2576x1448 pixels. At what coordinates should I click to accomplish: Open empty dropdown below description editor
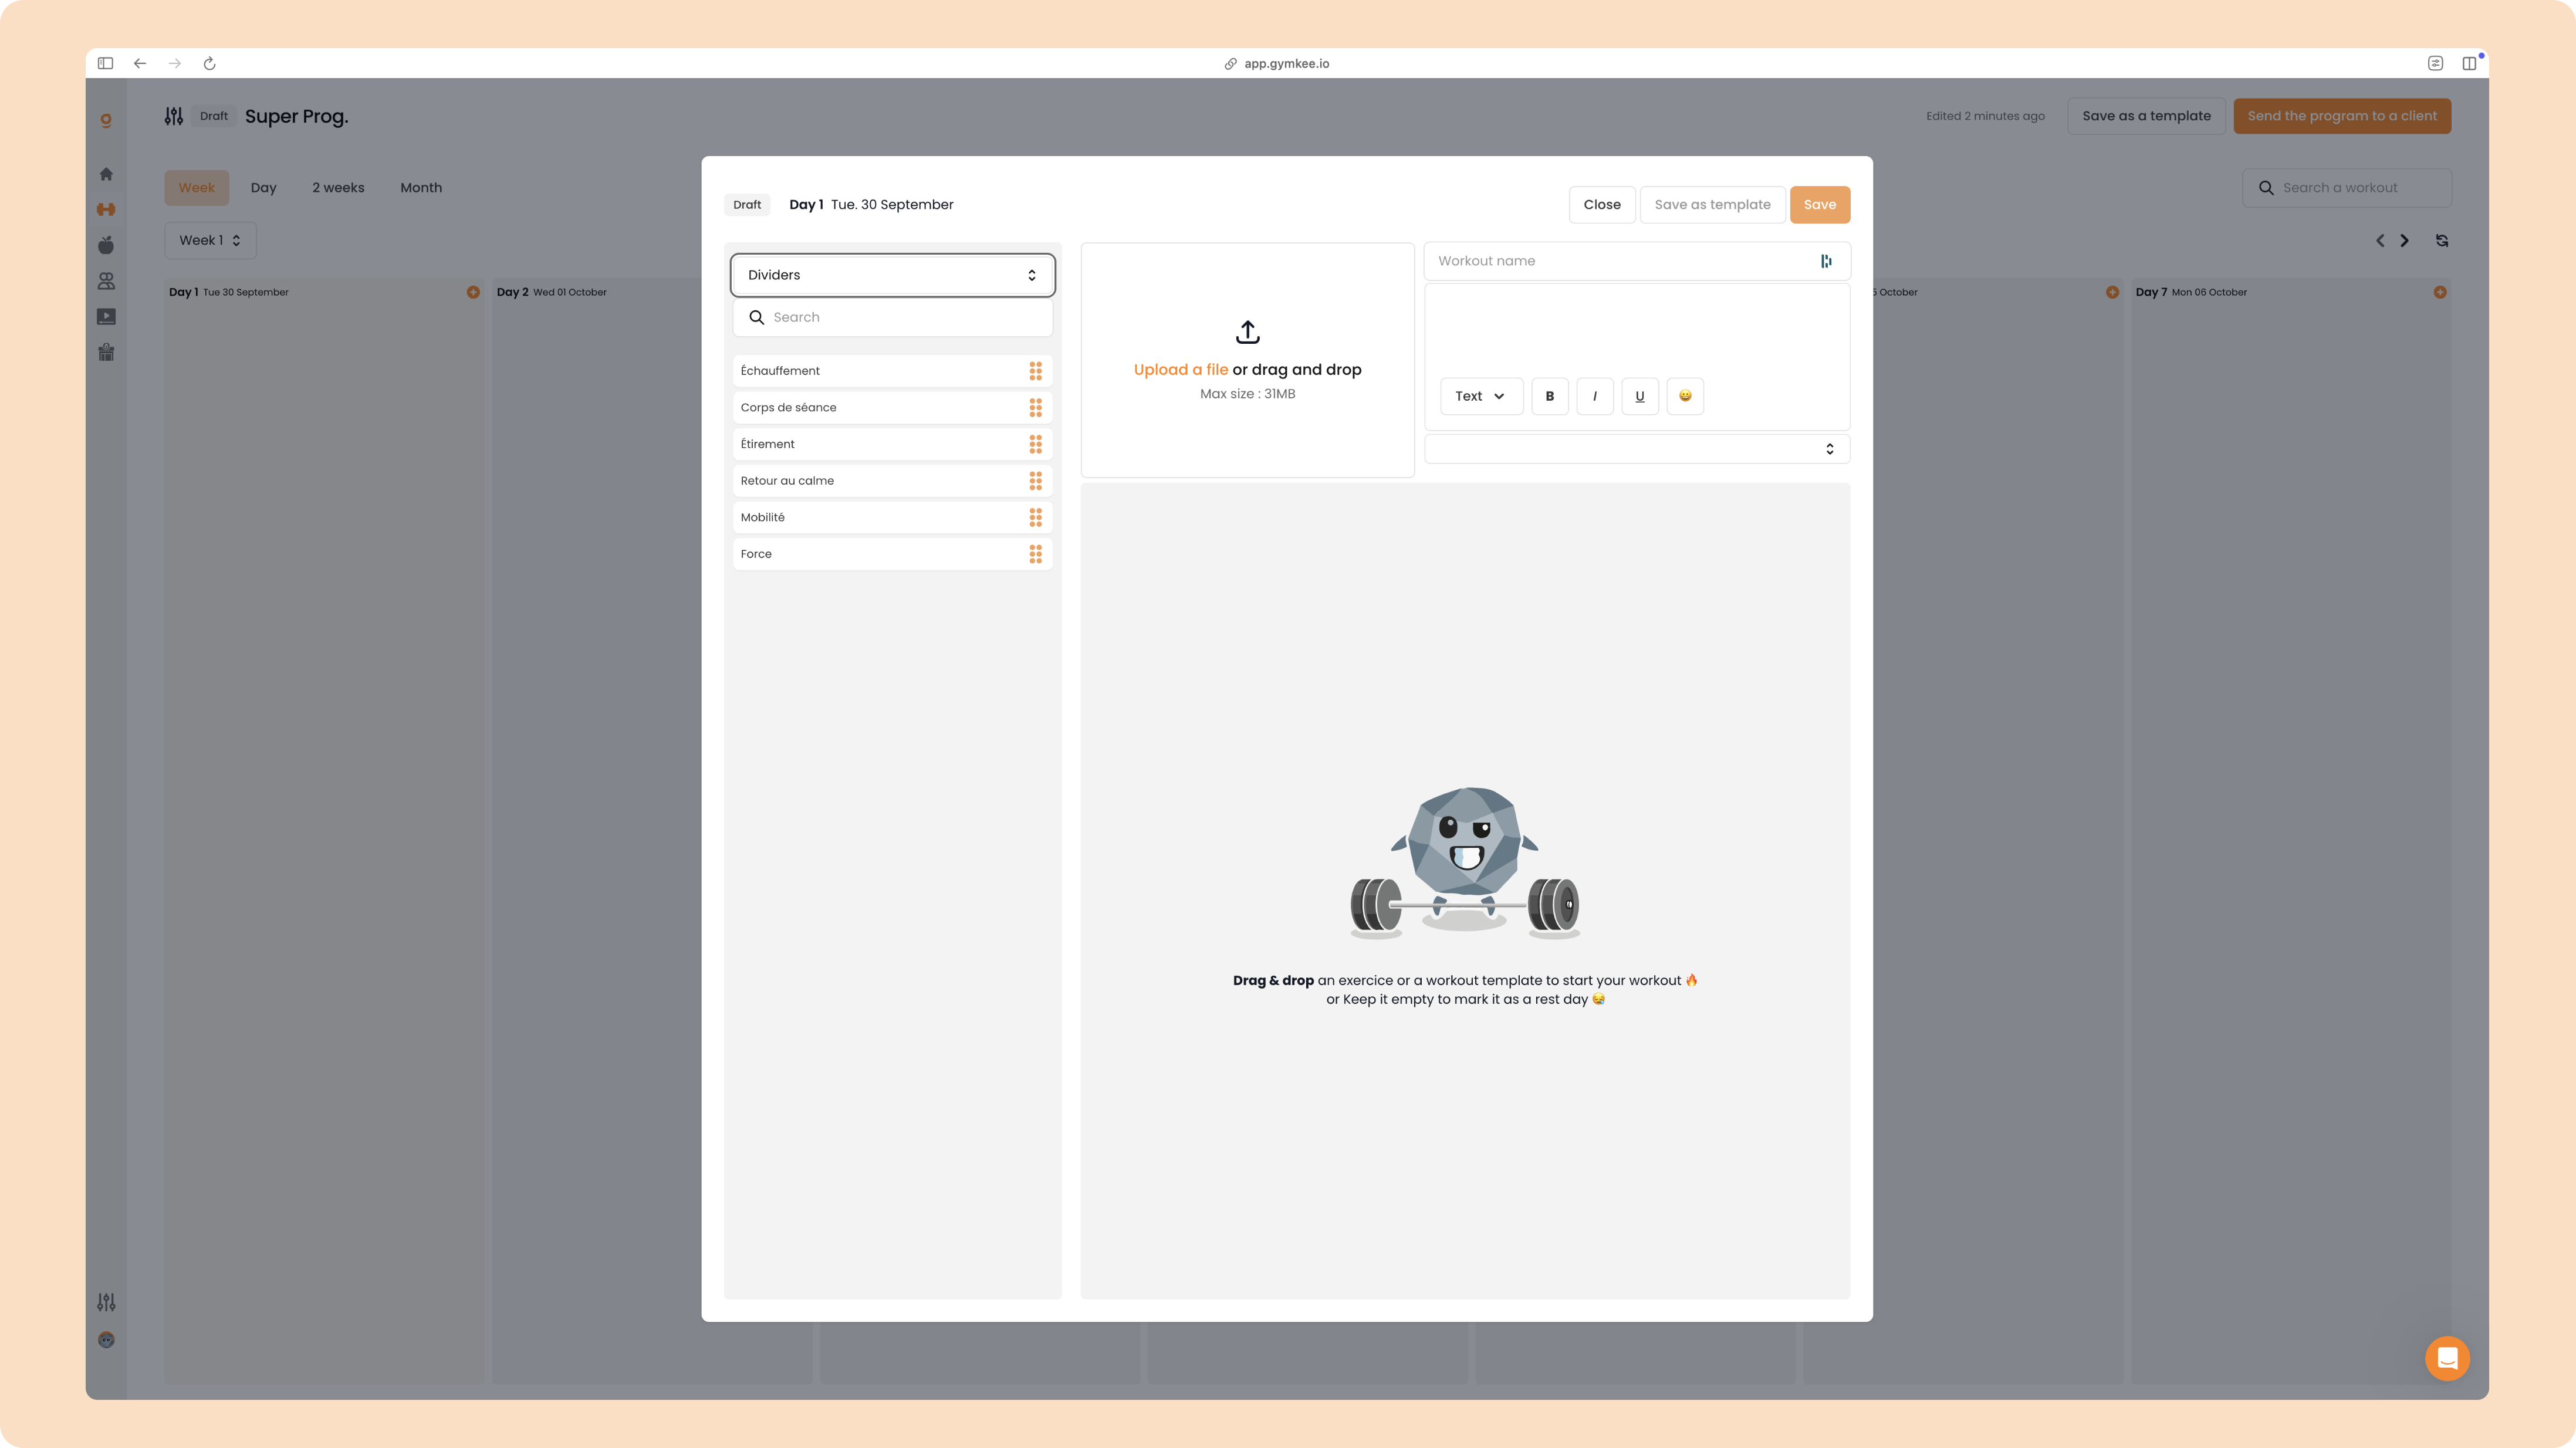(x=1637, y=449)
